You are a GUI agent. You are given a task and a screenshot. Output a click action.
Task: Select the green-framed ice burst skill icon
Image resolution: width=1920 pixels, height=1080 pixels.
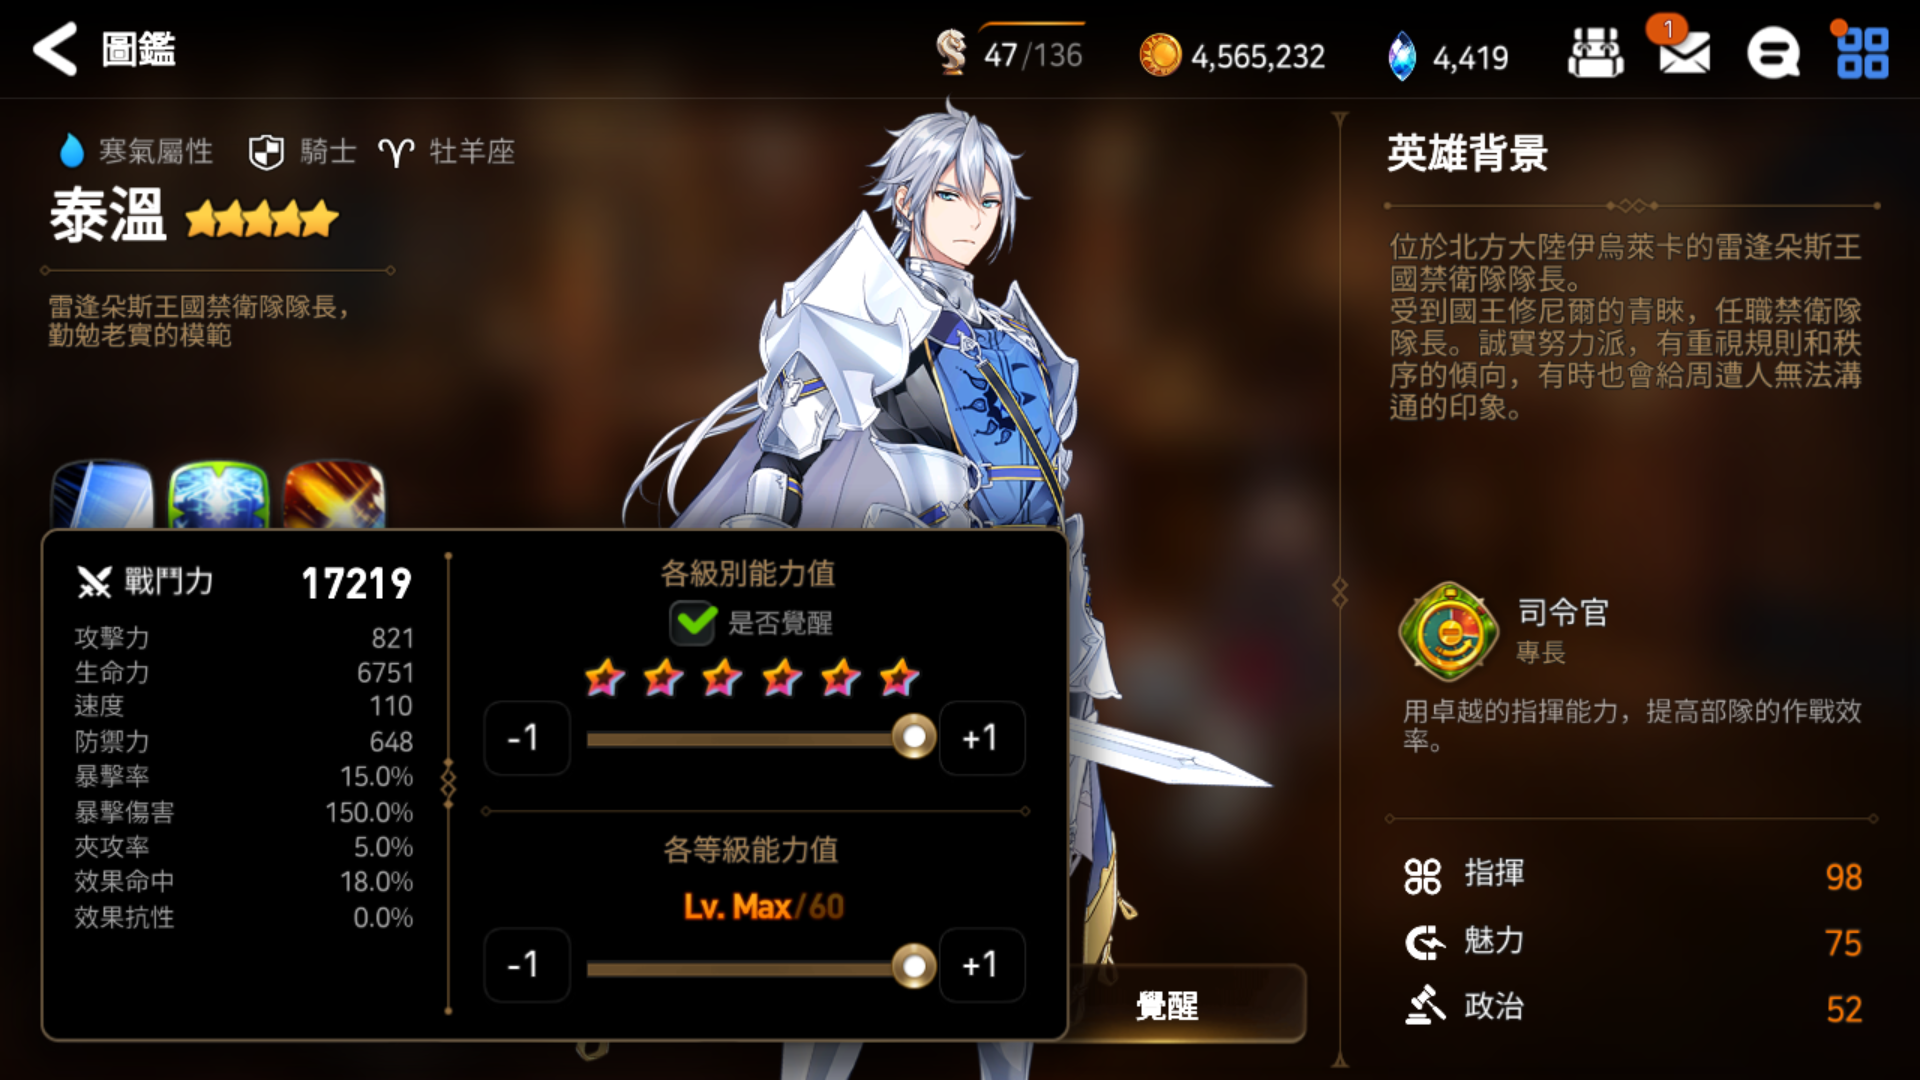tap(219, 494)
